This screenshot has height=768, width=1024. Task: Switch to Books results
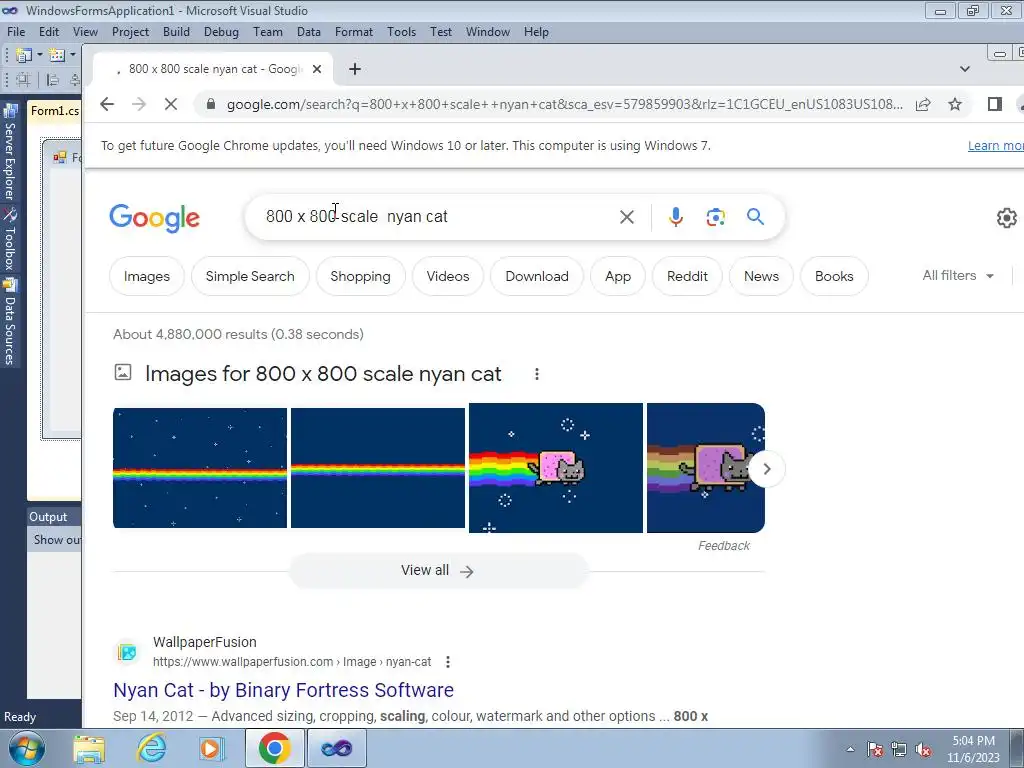834,276
